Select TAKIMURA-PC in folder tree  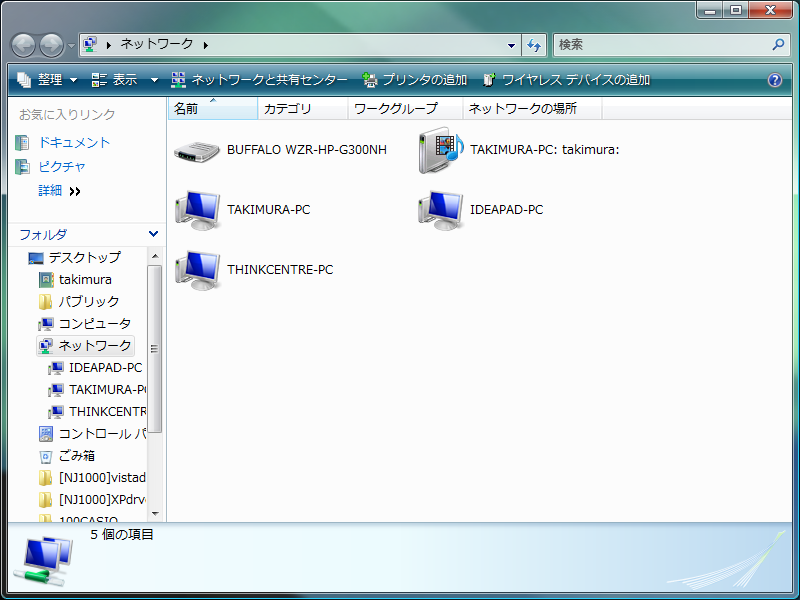click(108, 389)
